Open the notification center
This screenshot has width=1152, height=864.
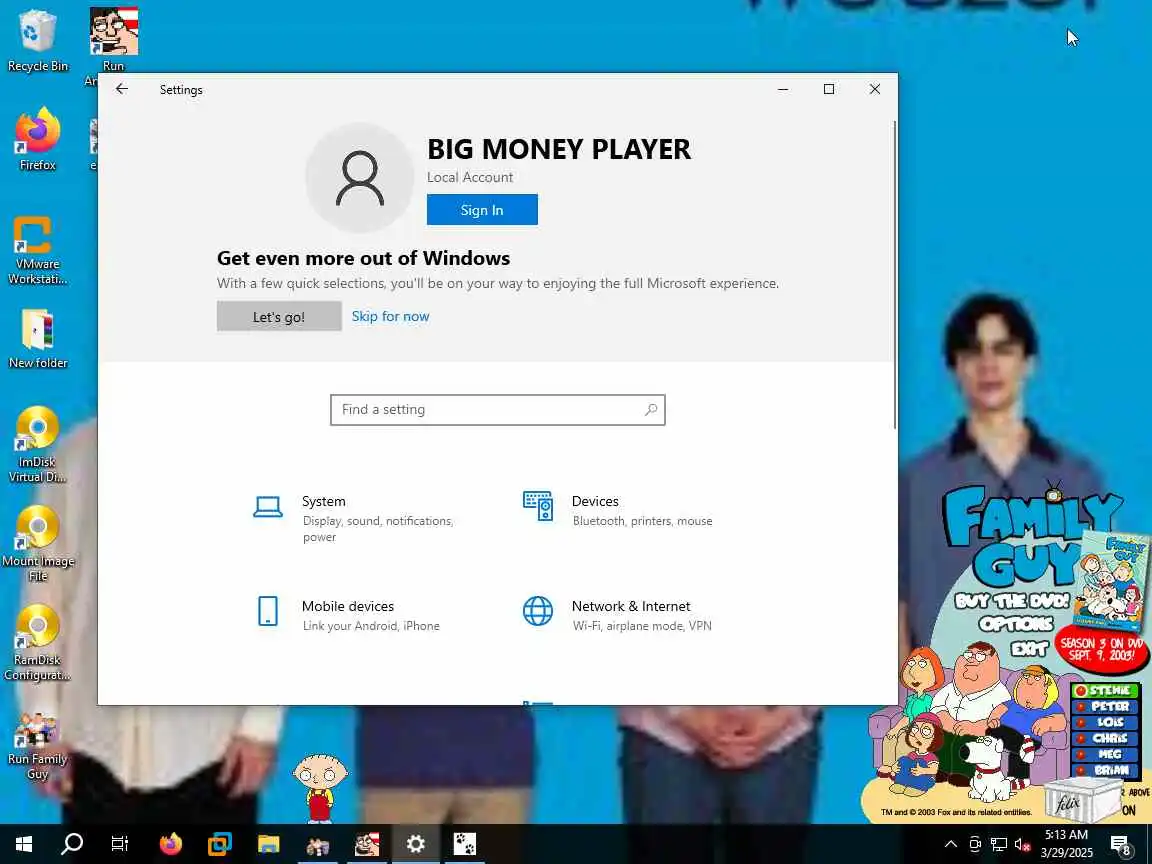click(1120, 844)
